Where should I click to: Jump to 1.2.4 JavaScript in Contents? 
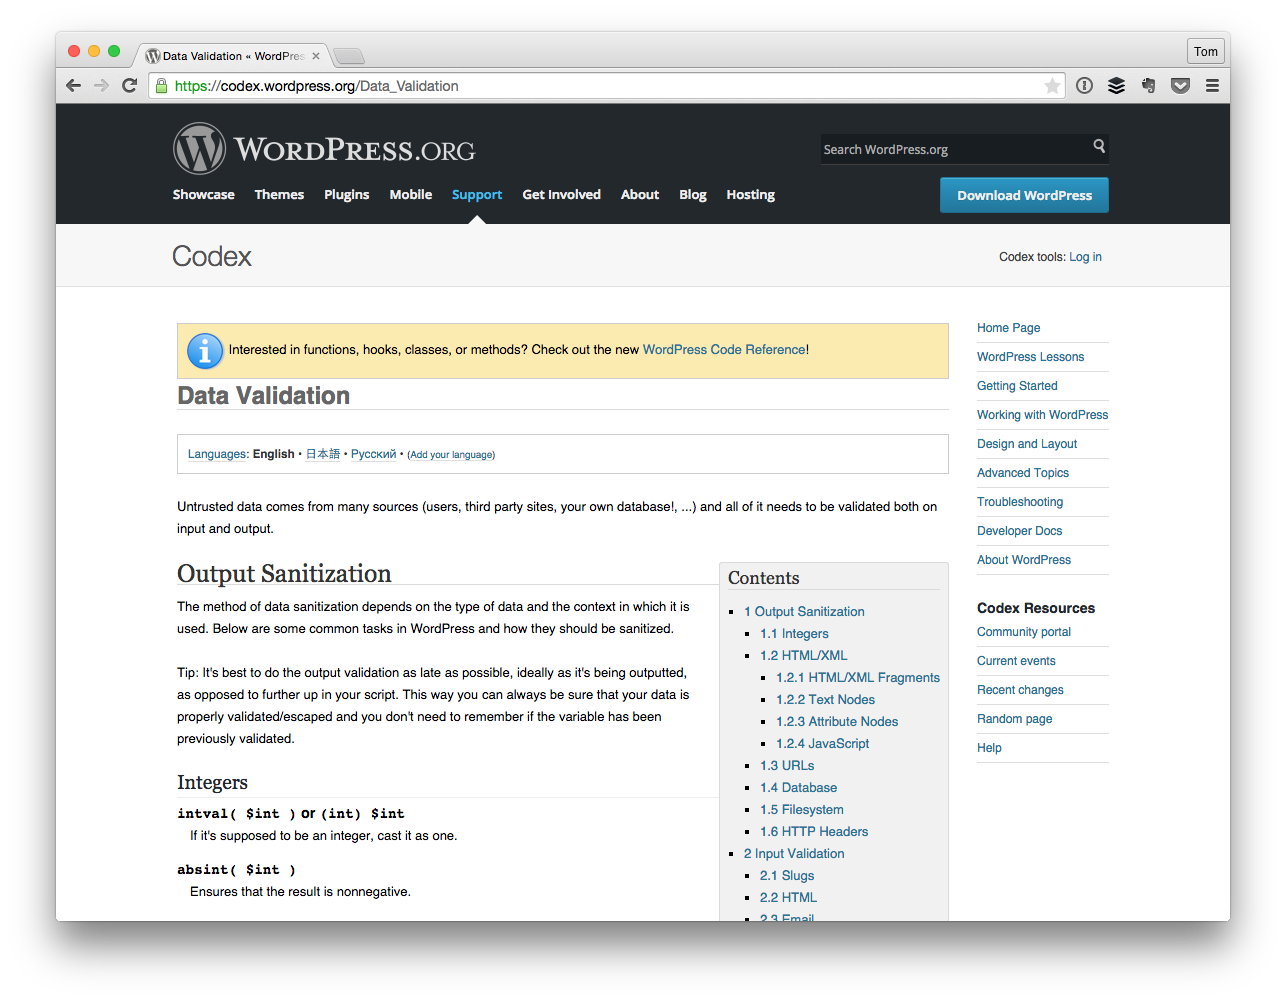822,744
